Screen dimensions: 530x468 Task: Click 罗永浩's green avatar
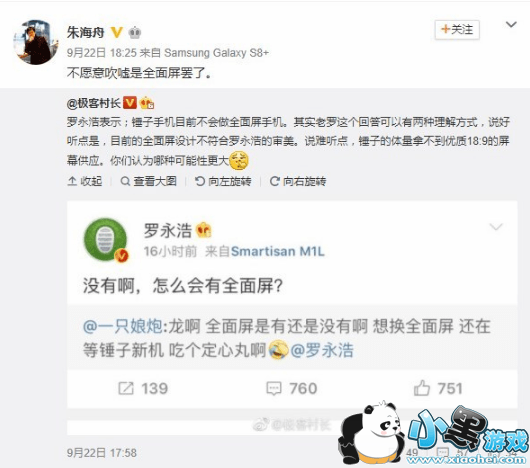tap(106, 240)
